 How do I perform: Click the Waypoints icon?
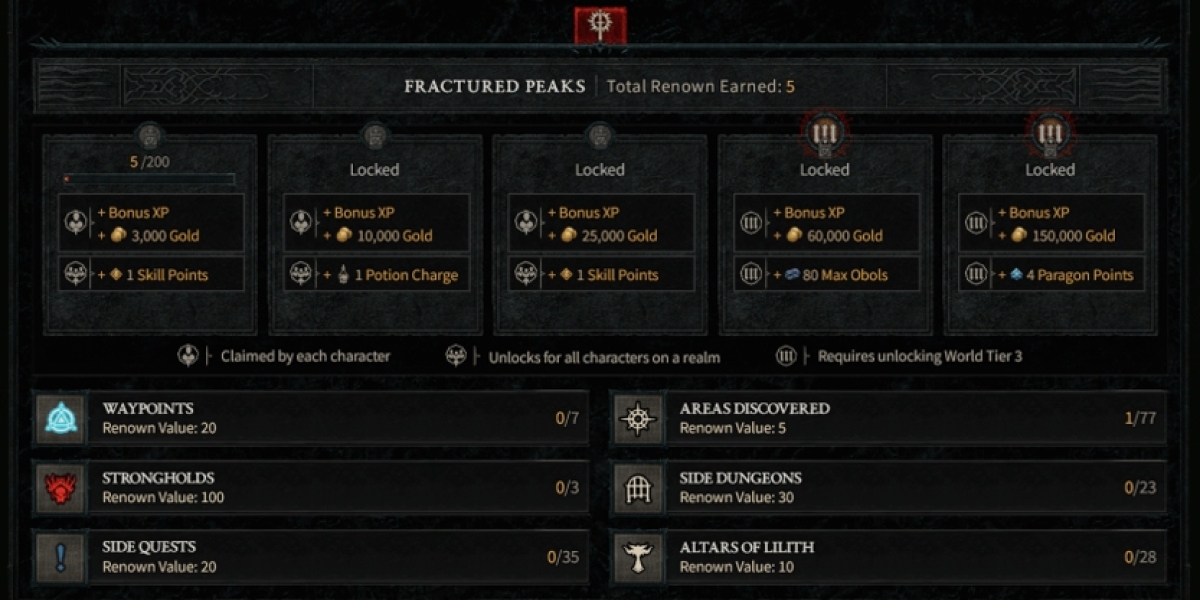[x=61, y=418]
